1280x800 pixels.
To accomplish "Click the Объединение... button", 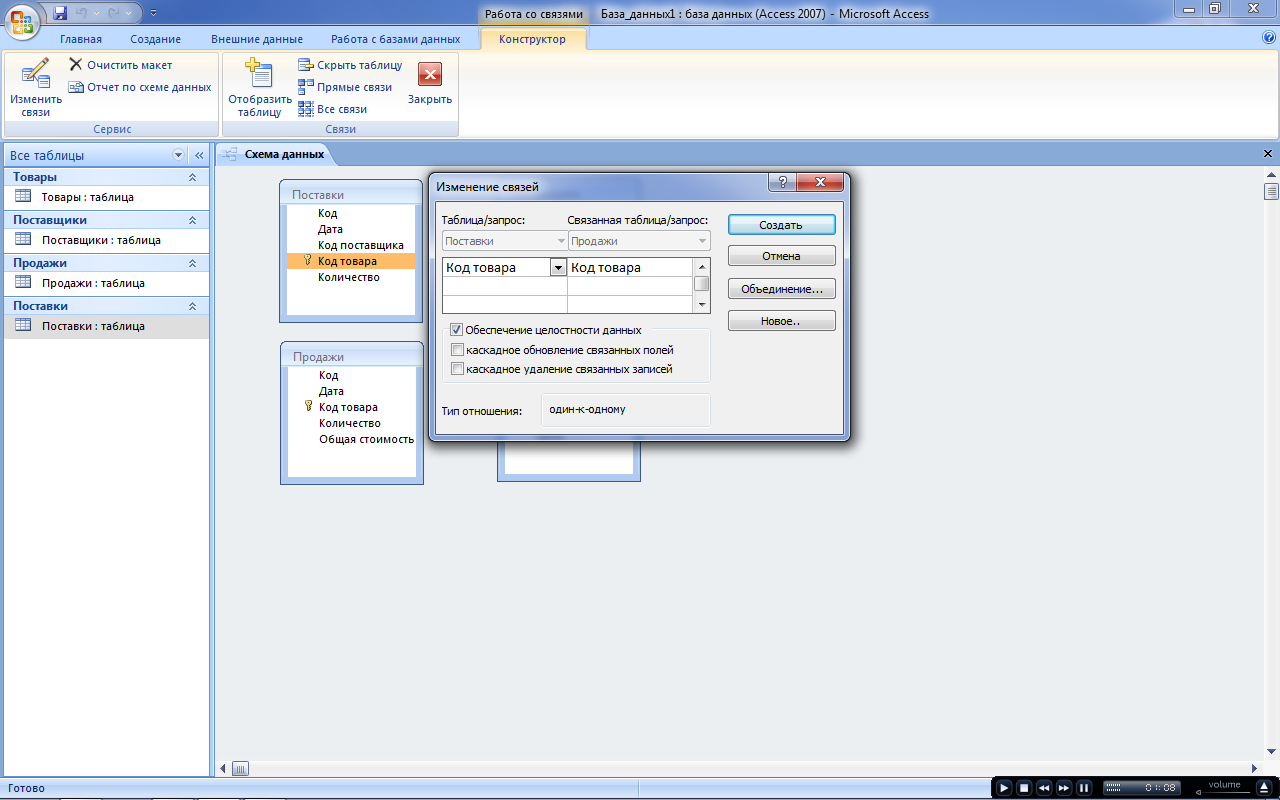I will (781, 289).
